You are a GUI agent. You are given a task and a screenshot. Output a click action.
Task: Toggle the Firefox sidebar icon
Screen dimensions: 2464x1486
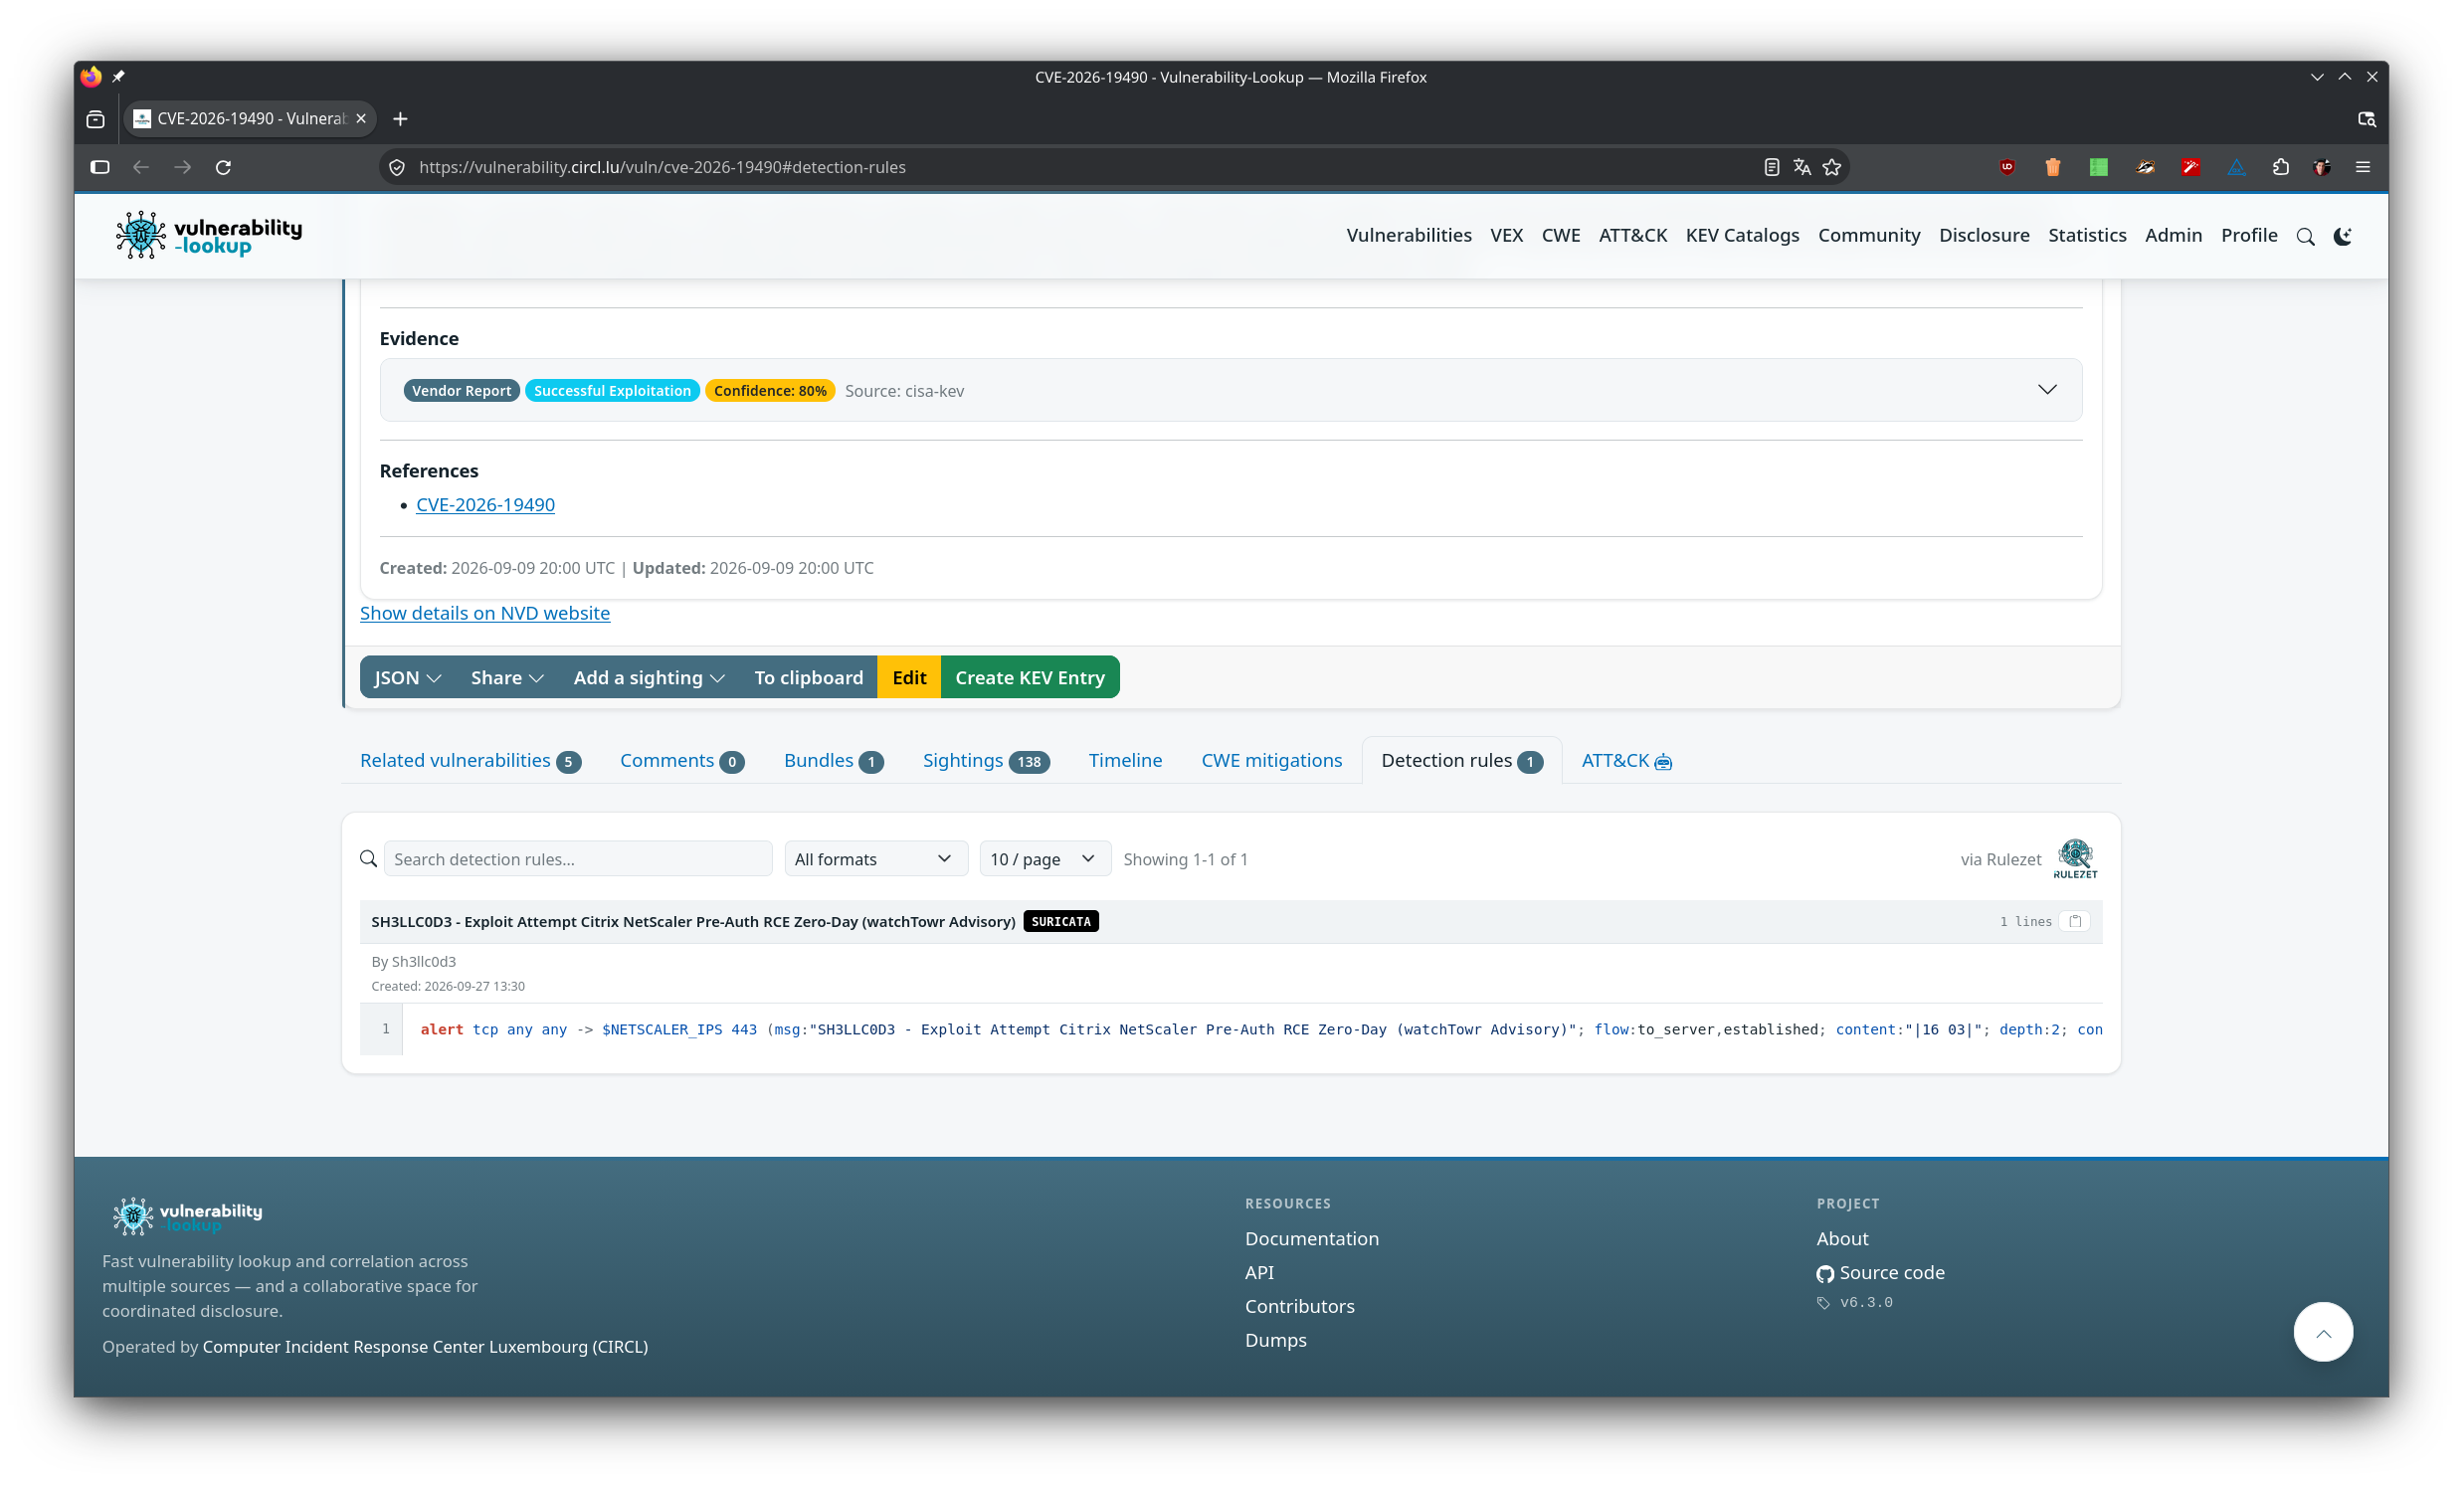click(x=100, y=167)
